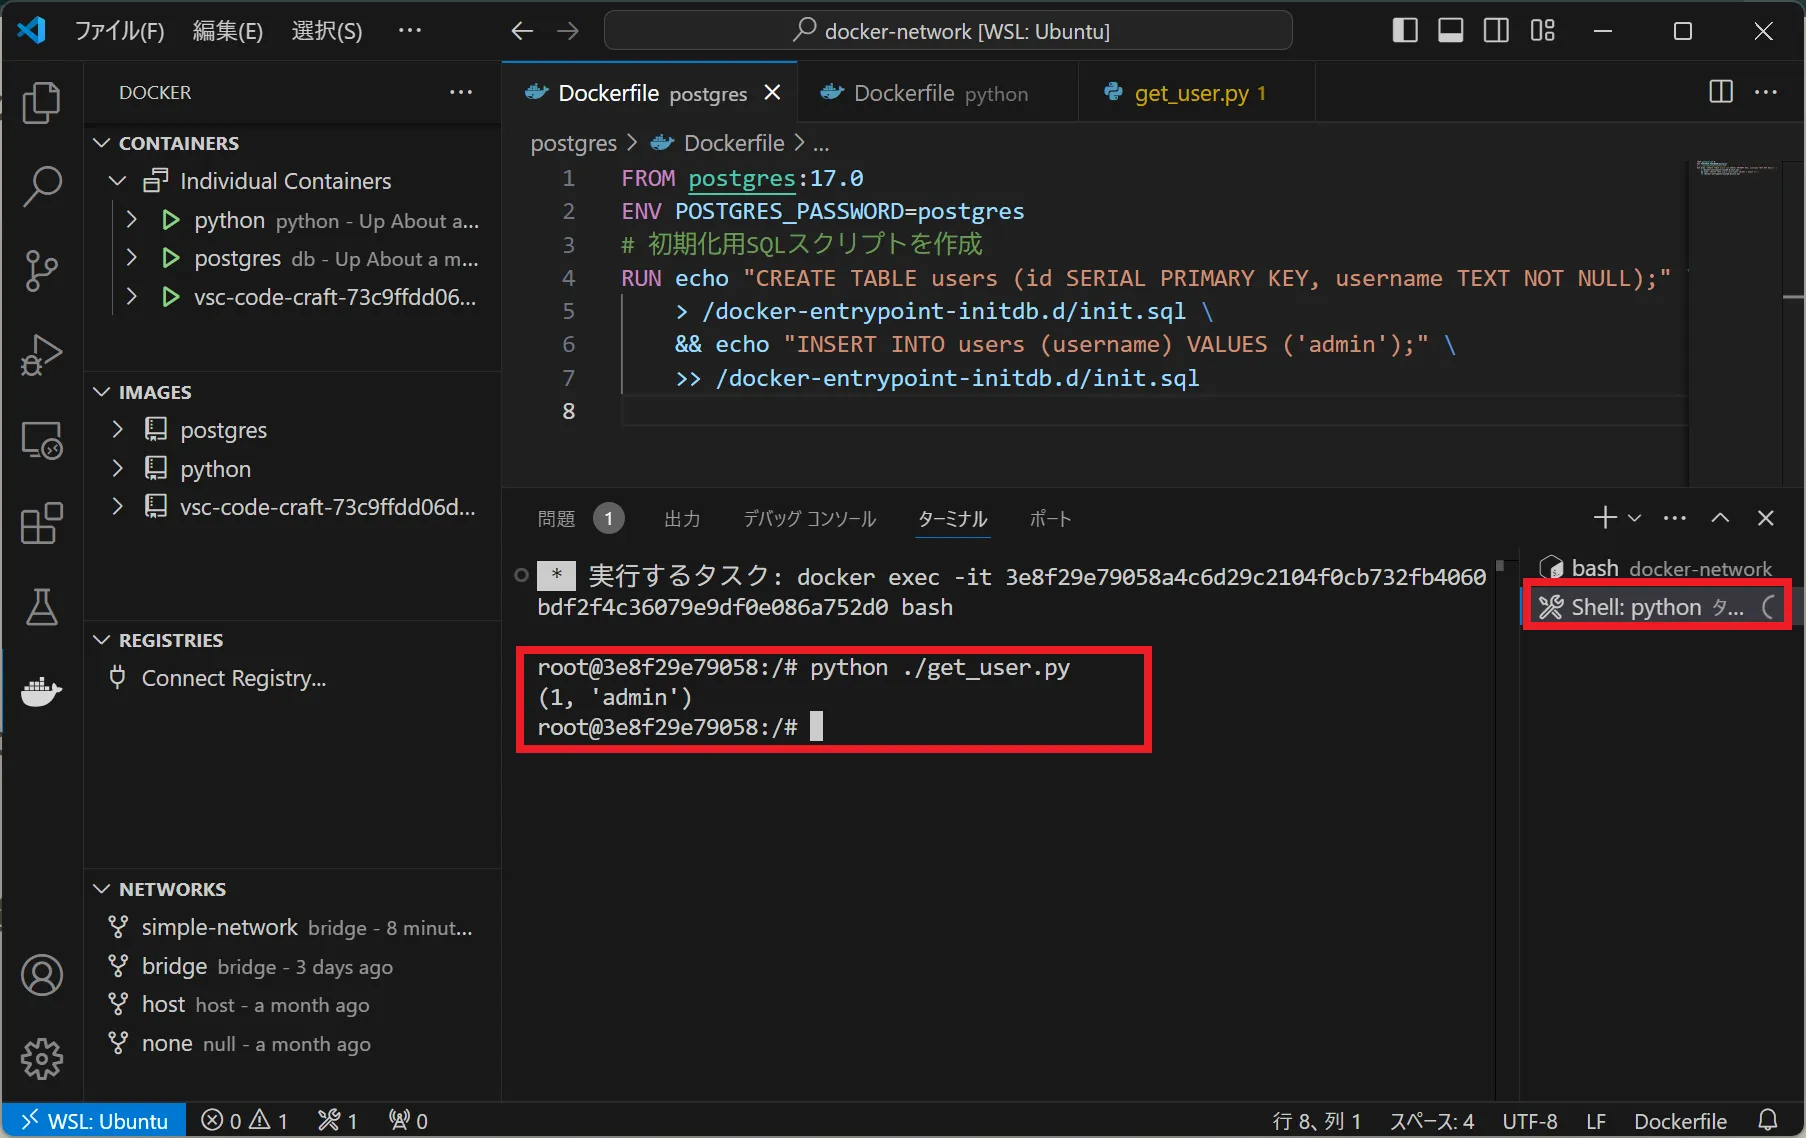Click the command center search field
Screen dimensions: 1806x1138
(x=948, y=30)
